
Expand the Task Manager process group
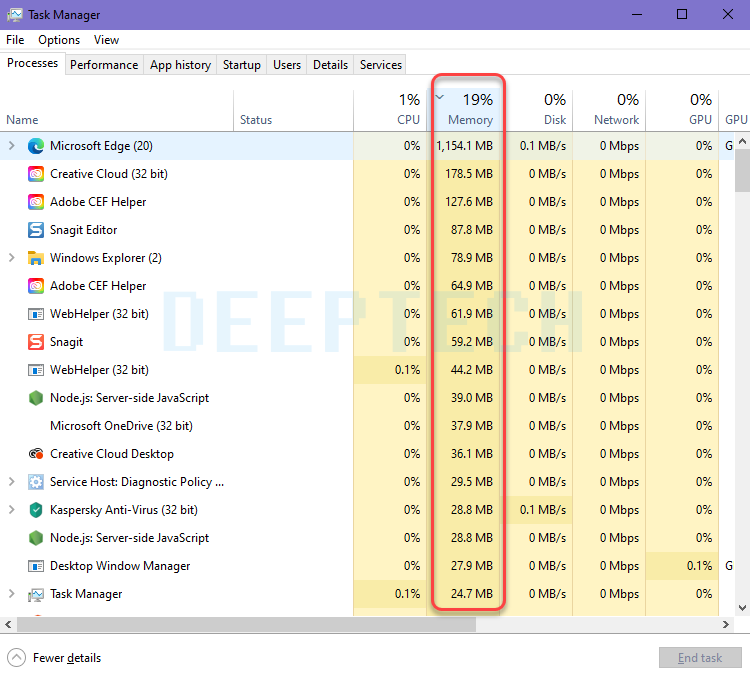(12, 594)
